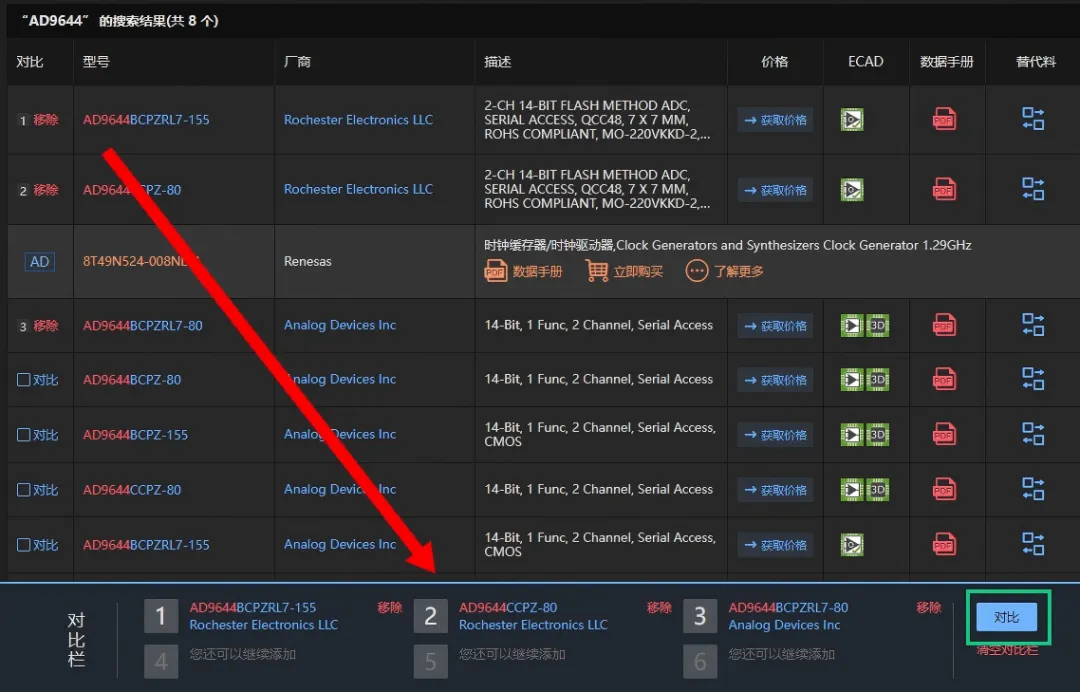
Task: Open 3D model for Analog Devices AD9644CCPZ-80
Action: [x=878, y=490]
